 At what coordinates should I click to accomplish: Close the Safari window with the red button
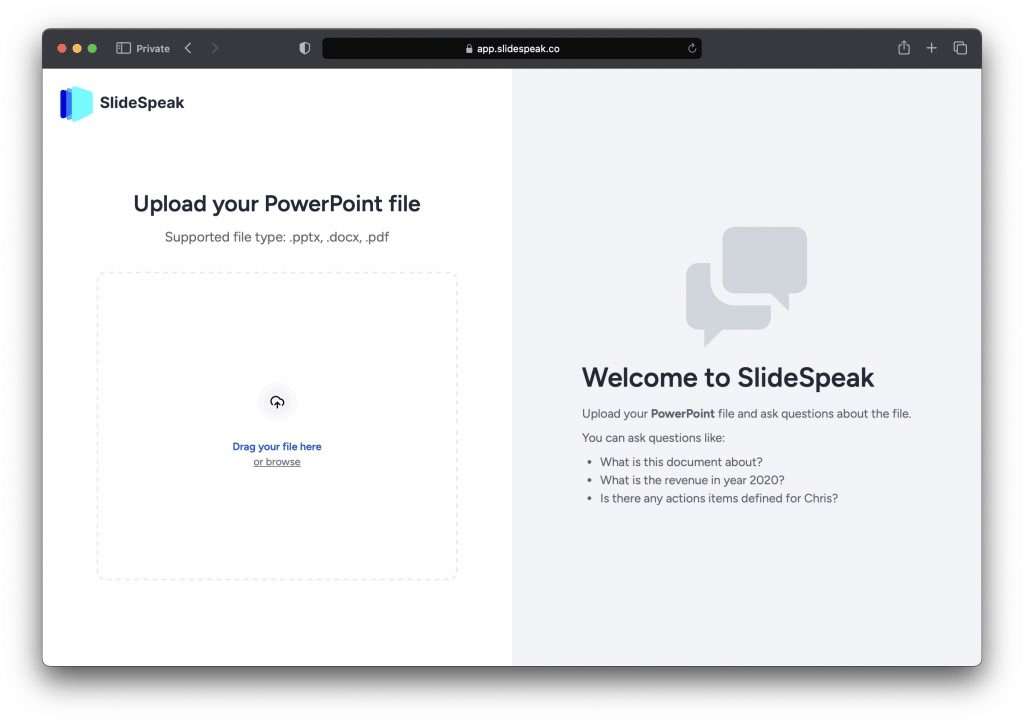62,48
